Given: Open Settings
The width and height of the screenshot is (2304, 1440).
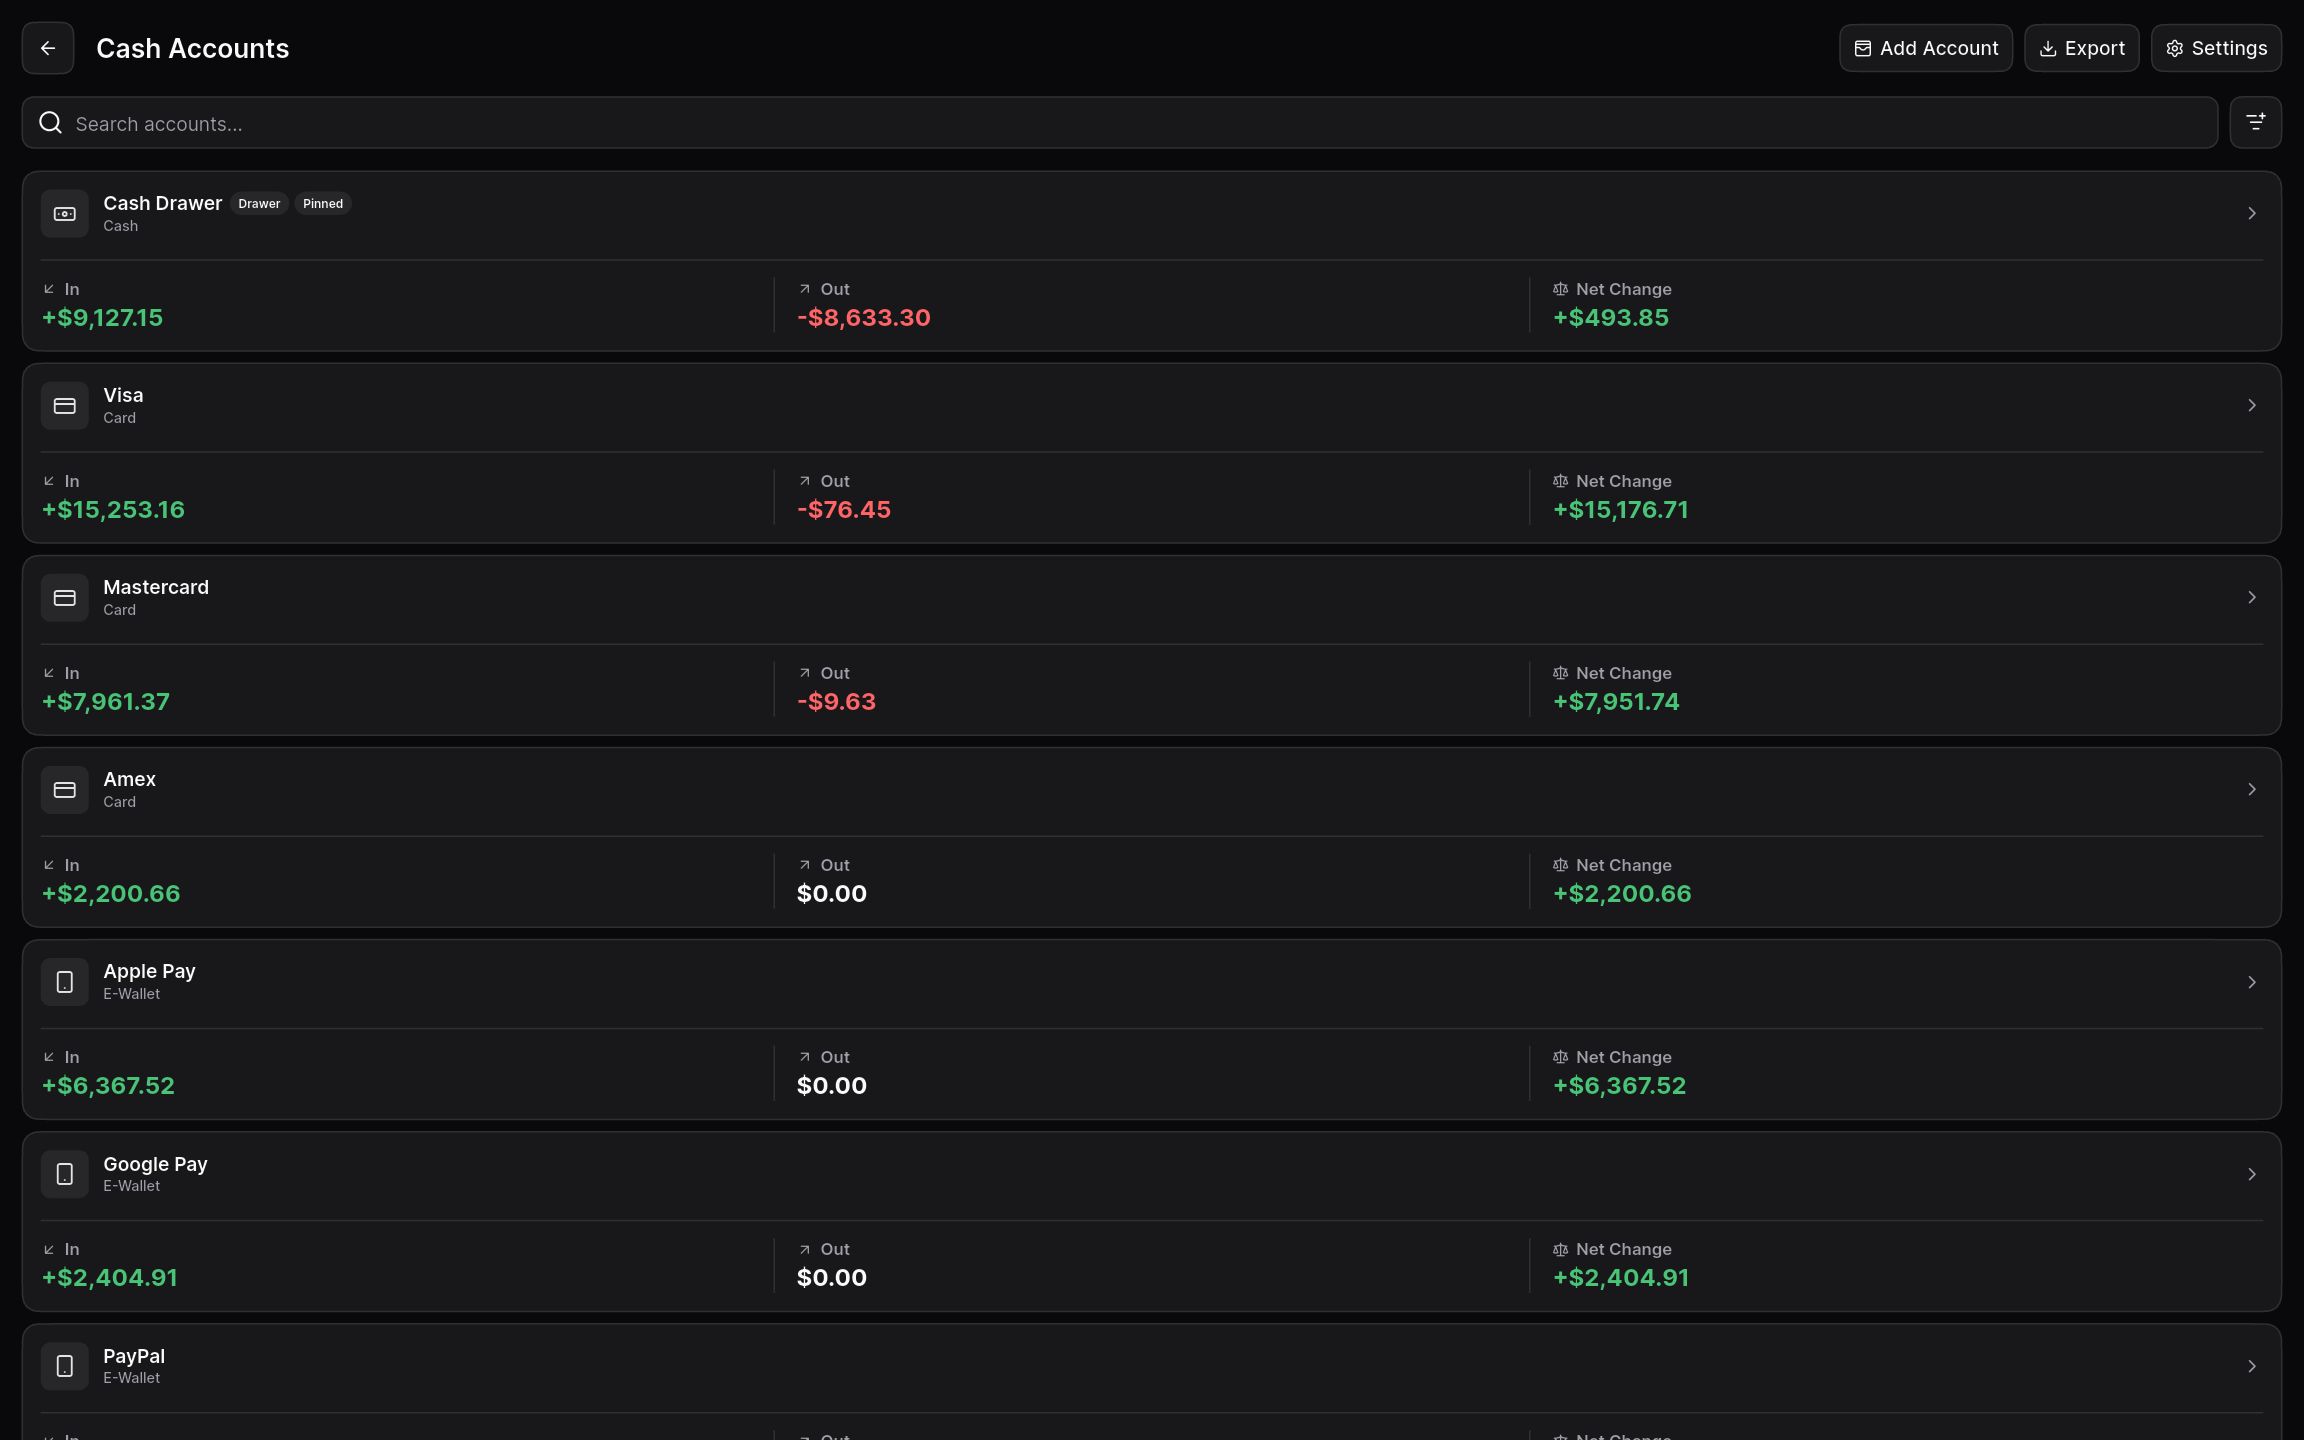Looking at the screenshot, I should tap(2216, 48).
